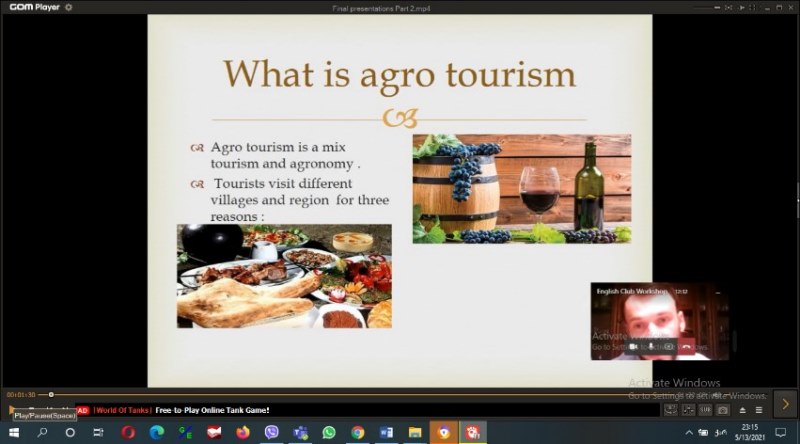Viewport: 800px width, 444px height.
Task: Click the network tray icon
Action: coord(703,433)
